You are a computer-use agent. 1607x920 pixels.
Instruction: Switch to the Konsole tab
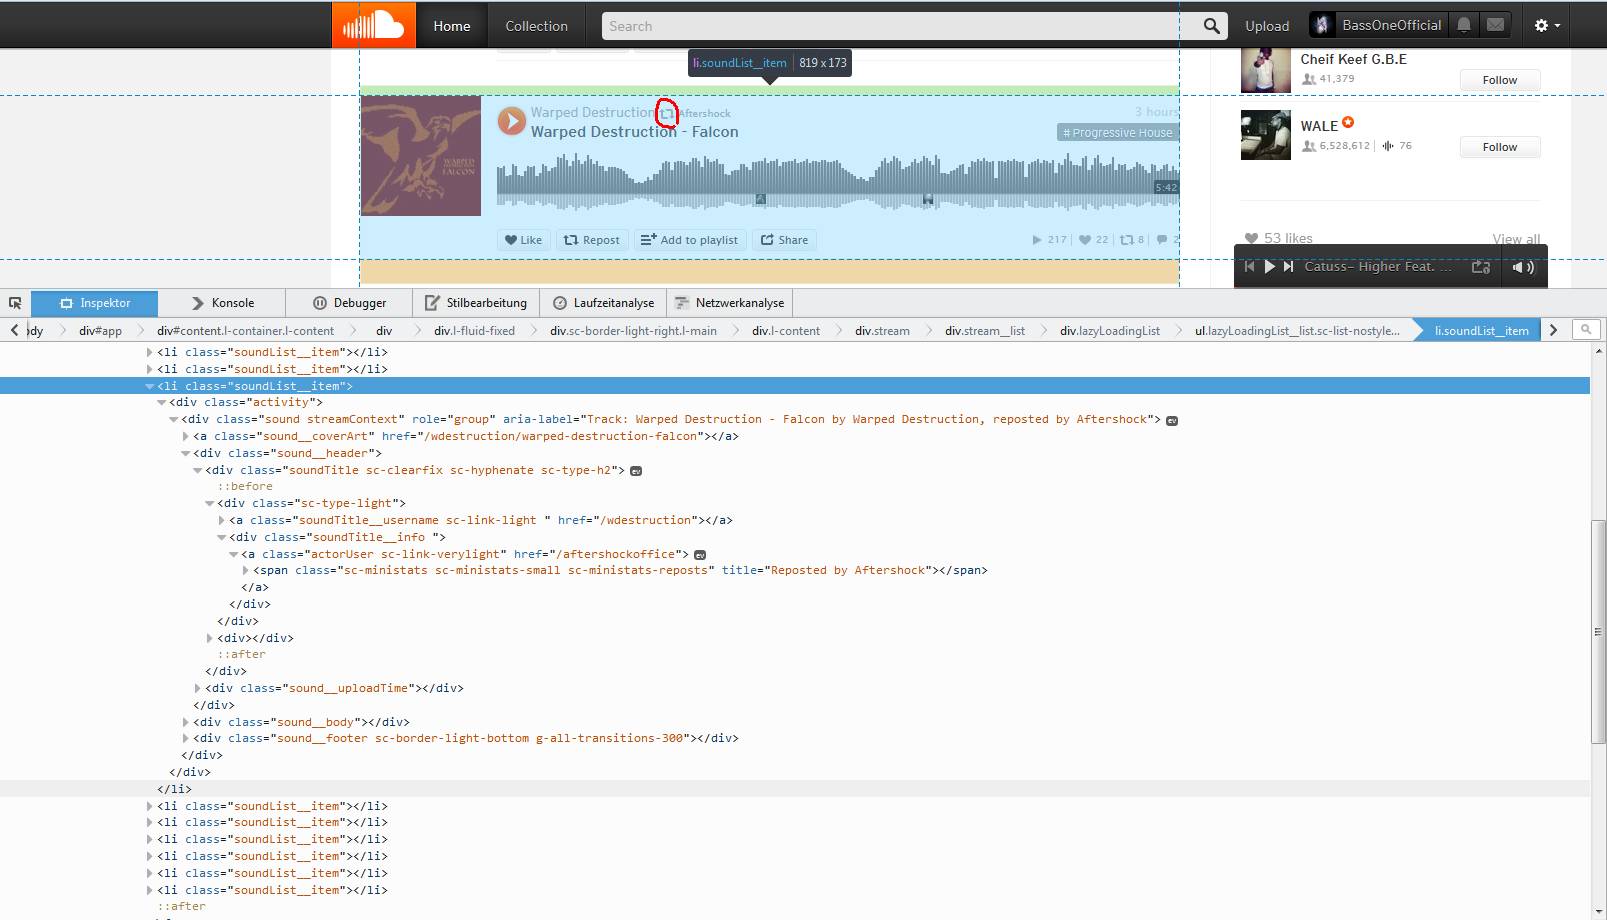click(222, 303)
